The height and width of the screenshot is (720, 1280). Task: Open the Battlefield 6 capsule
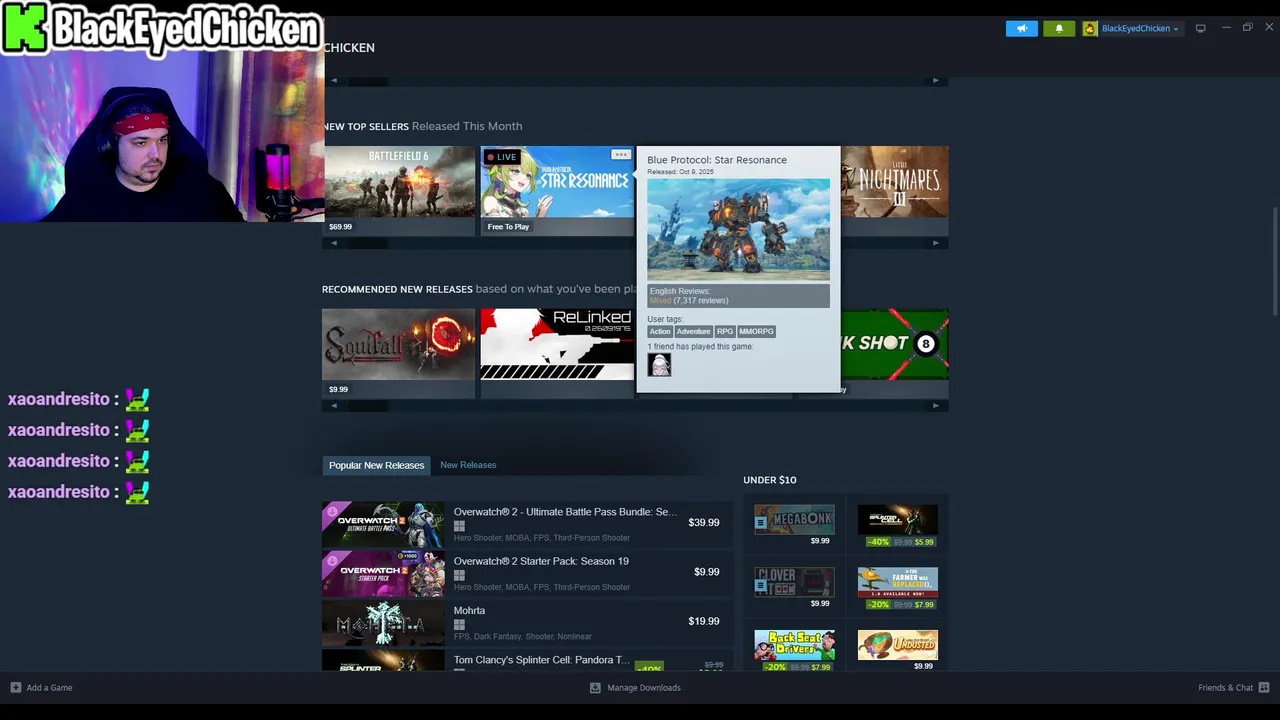click(x=398, y=190)
